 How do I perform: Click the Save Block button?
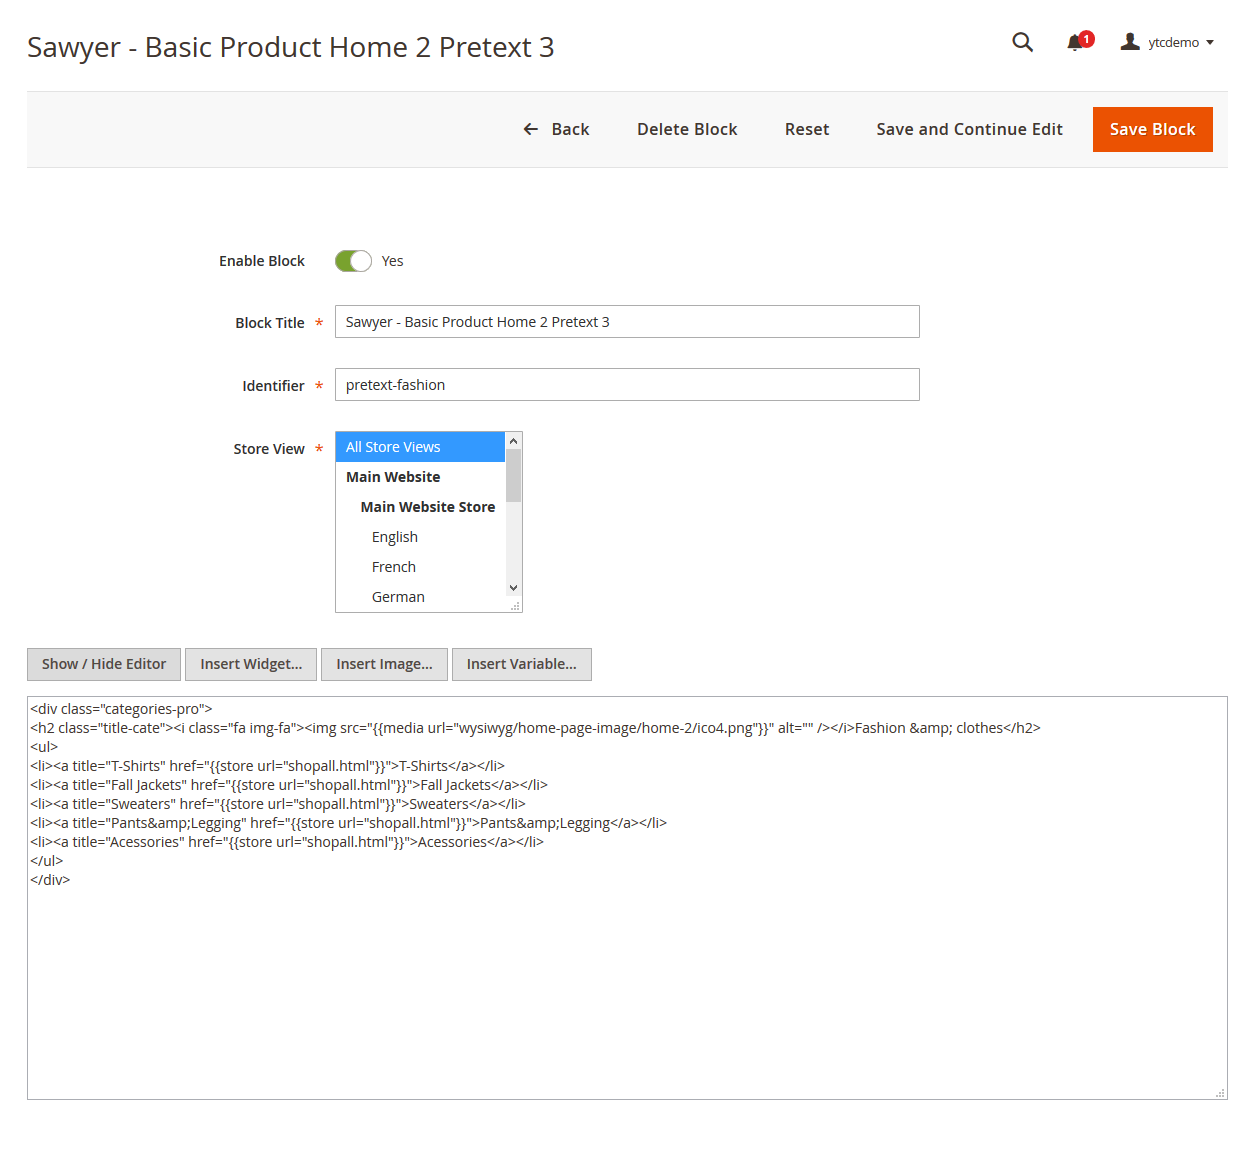pyautogui.click(x=1152, y=129)
